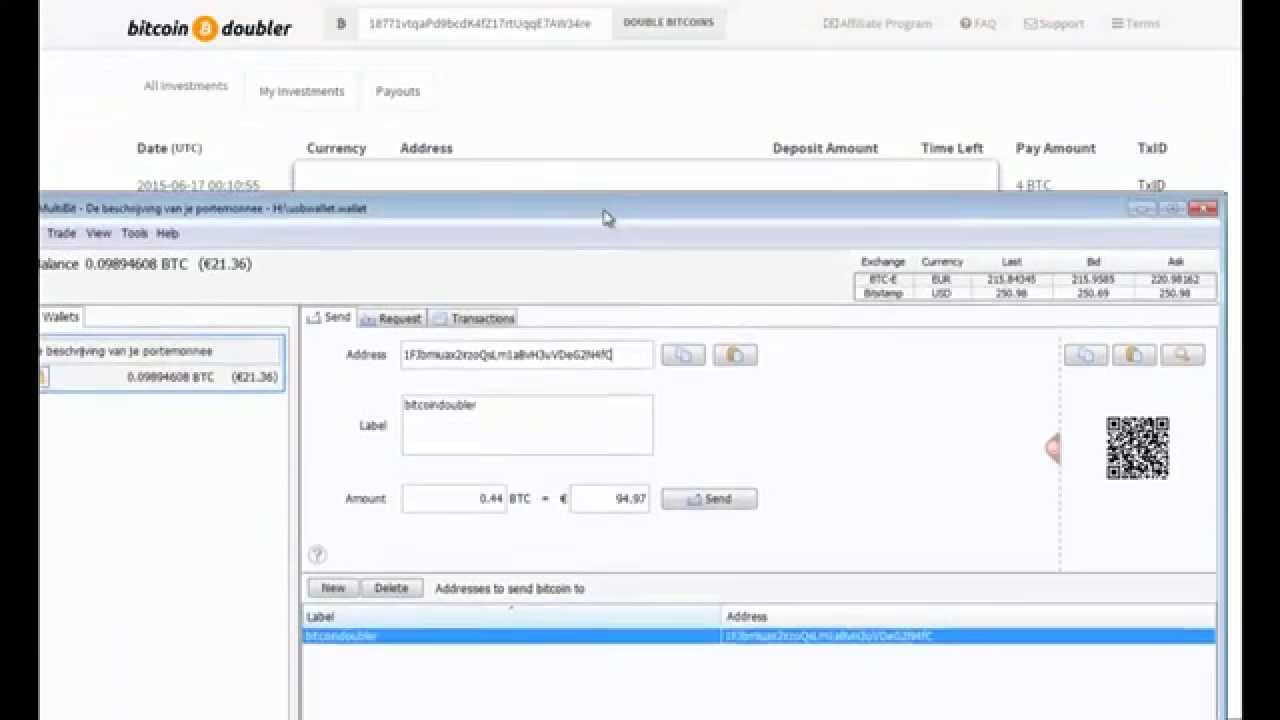Open the Terms link
The height and width of the screenshot is (720, 1280).
pyautogui.click(x=1136, y=23)
